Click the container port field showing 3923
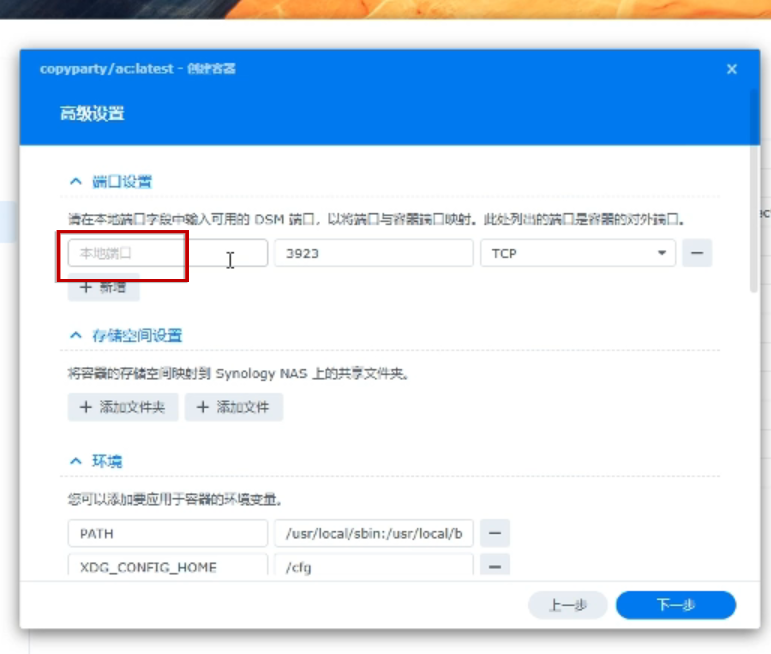This screenshot has height=654, width=771. 373,254
